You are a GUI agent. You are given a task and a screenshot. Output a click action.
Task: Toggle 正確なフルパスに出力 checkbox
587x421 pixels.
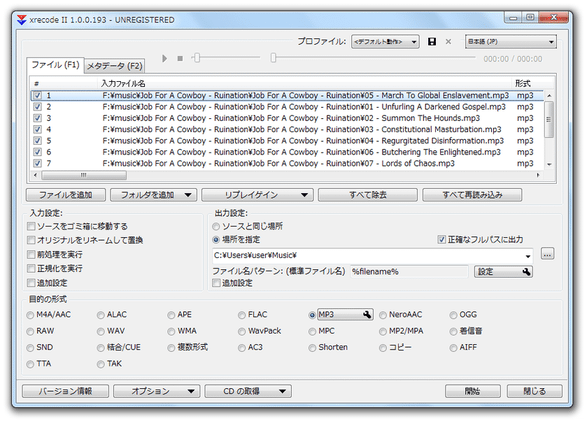coord(442,239)
